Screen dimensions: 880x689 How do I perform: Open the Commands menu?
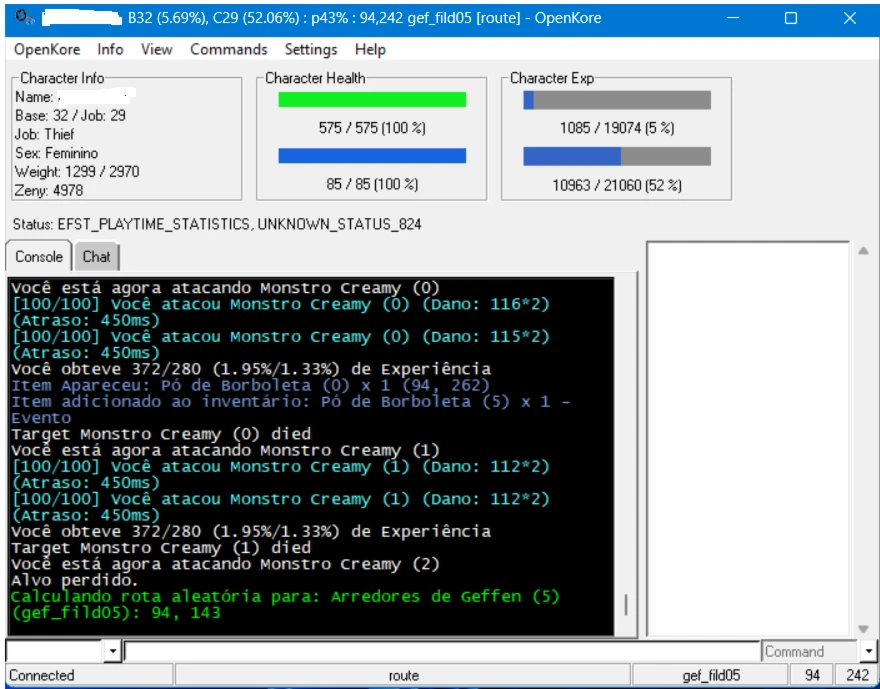(x=228, y=49)
